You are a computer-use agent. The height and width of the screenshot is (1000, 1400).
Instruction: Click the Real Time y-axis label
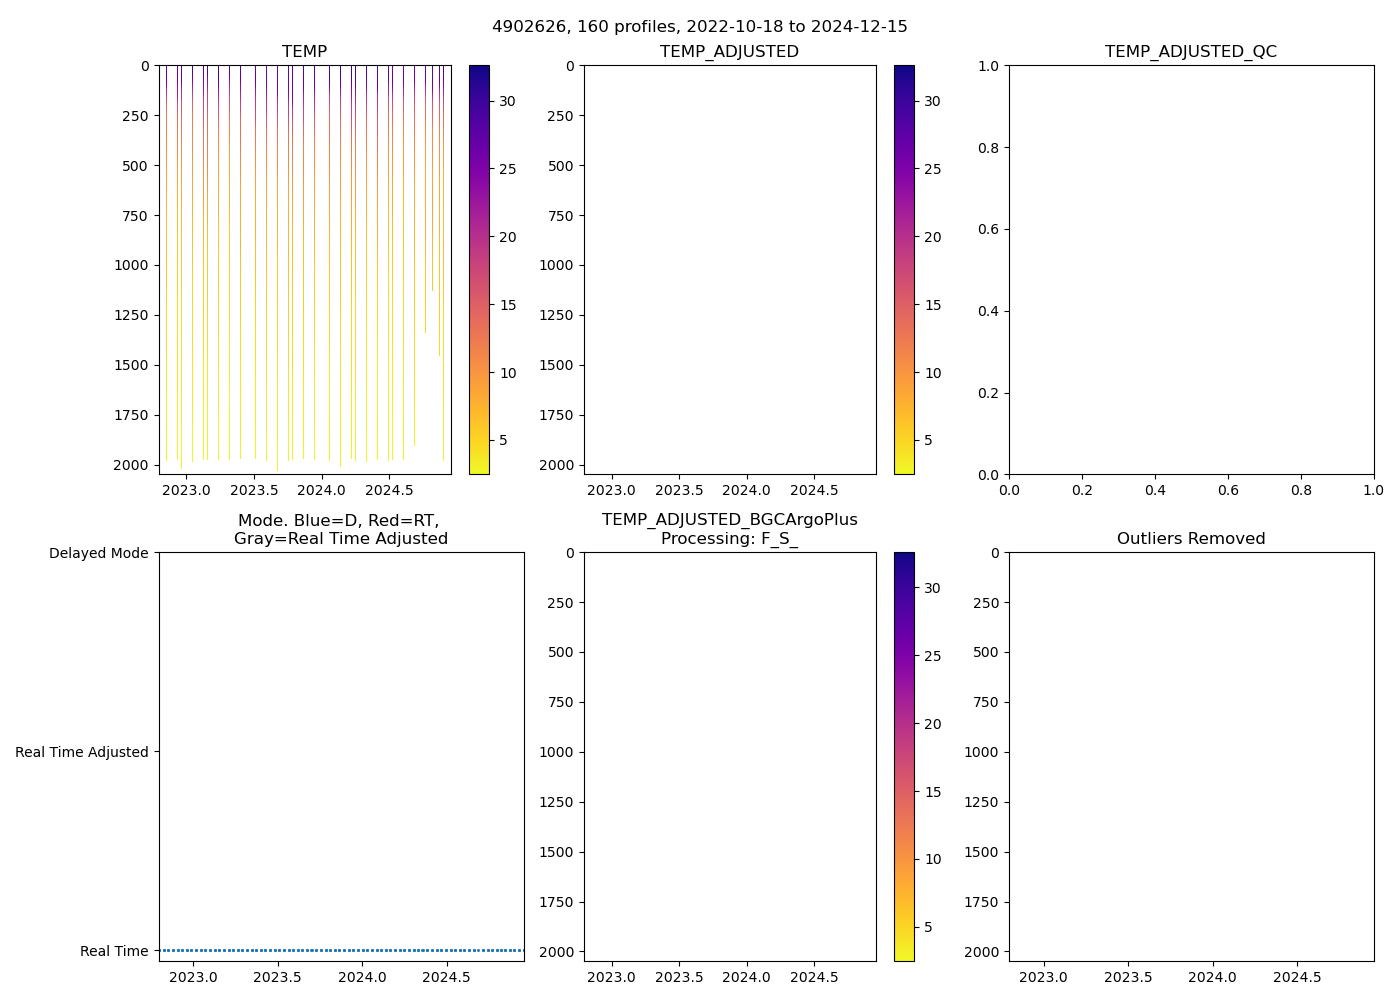point(114,952)
